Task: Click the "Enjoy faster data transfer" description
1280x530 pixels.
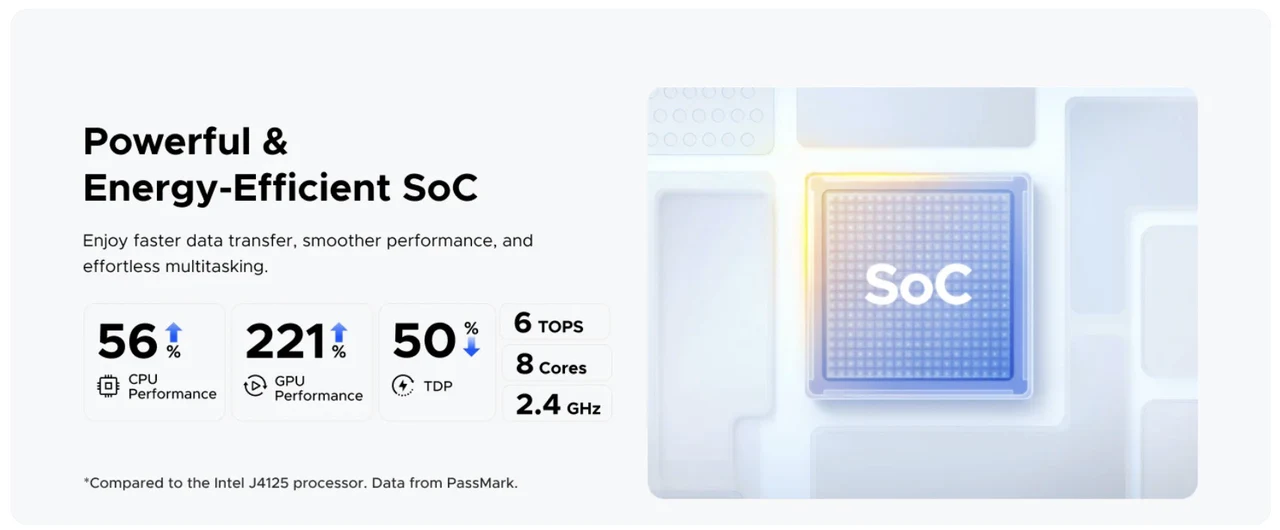Action: click(x=307, y=254)
